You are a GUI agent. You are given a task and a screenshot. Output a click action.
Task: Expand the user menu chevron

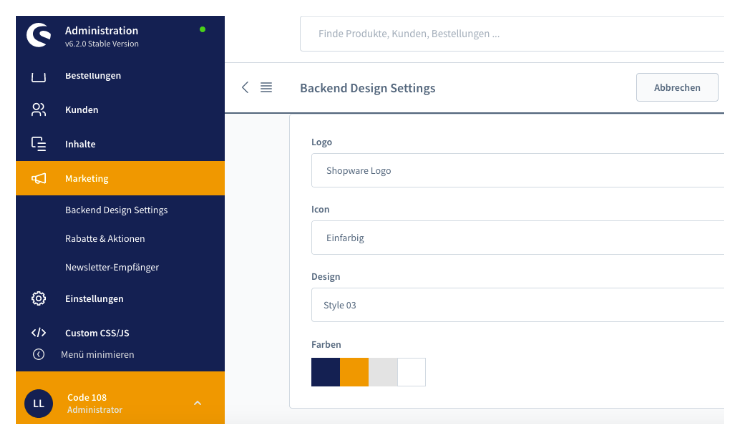[197, 403]
